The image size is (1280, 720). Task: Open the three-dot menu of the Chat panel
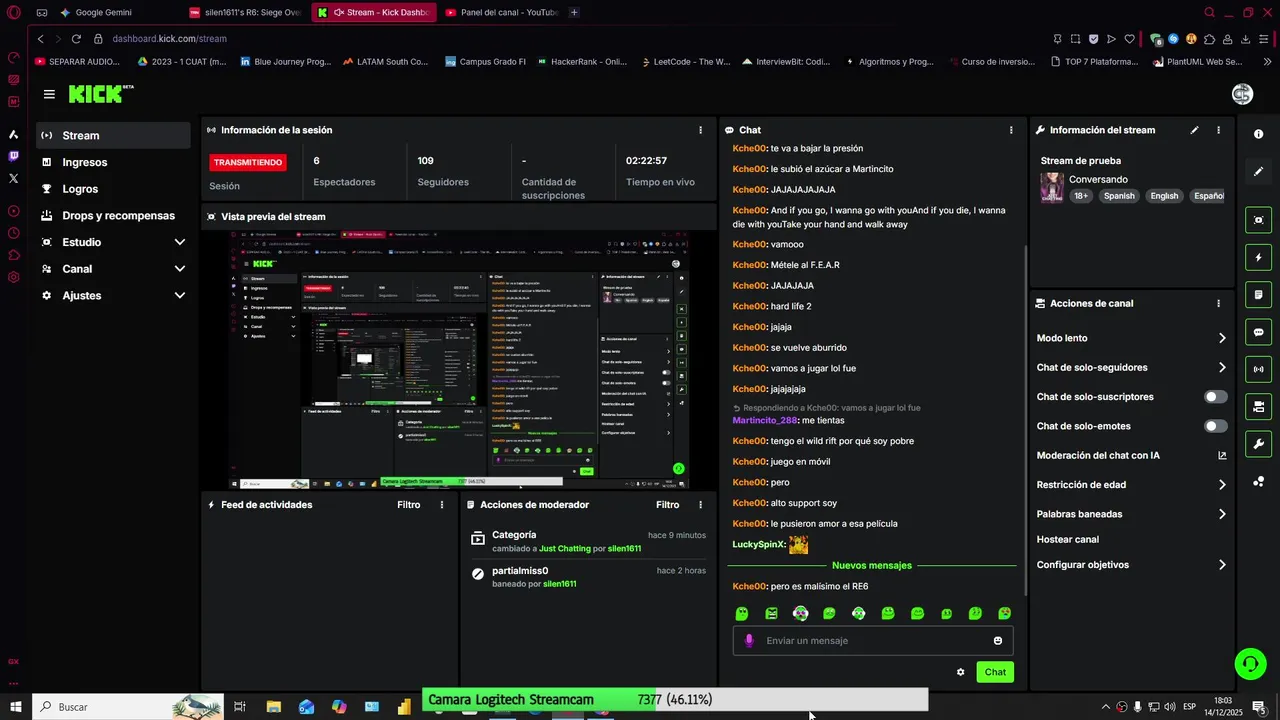pyautogui.click(x=1011, y=130)
